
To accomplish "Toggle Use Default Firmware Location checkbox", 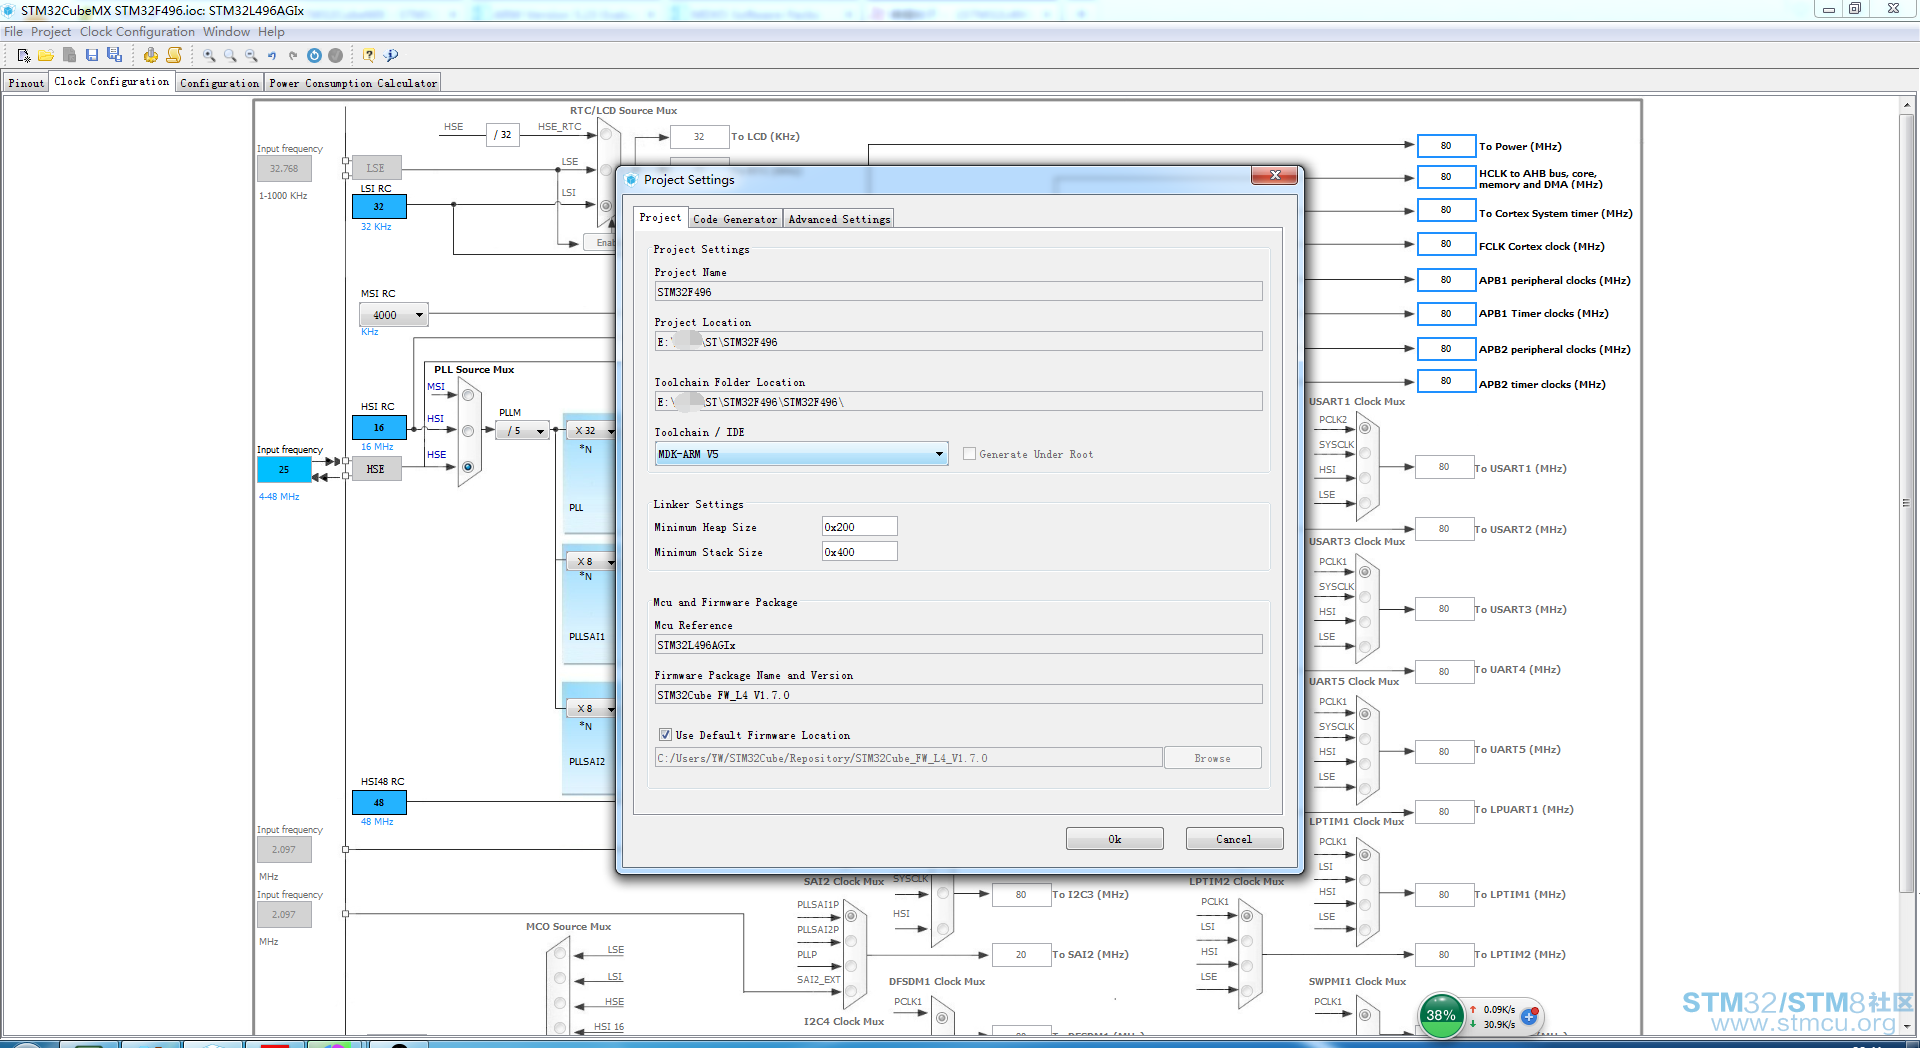I will pos(665,735).
